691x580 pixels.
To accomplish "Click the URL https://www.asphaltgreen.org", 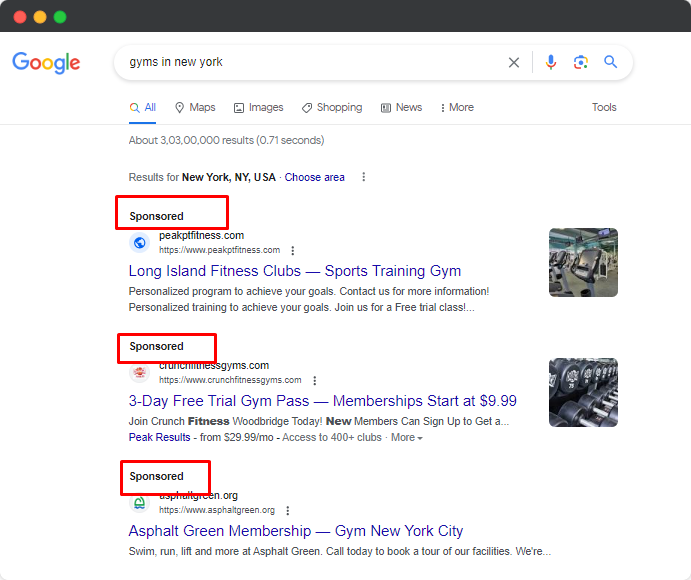I will tap(217, 510).
